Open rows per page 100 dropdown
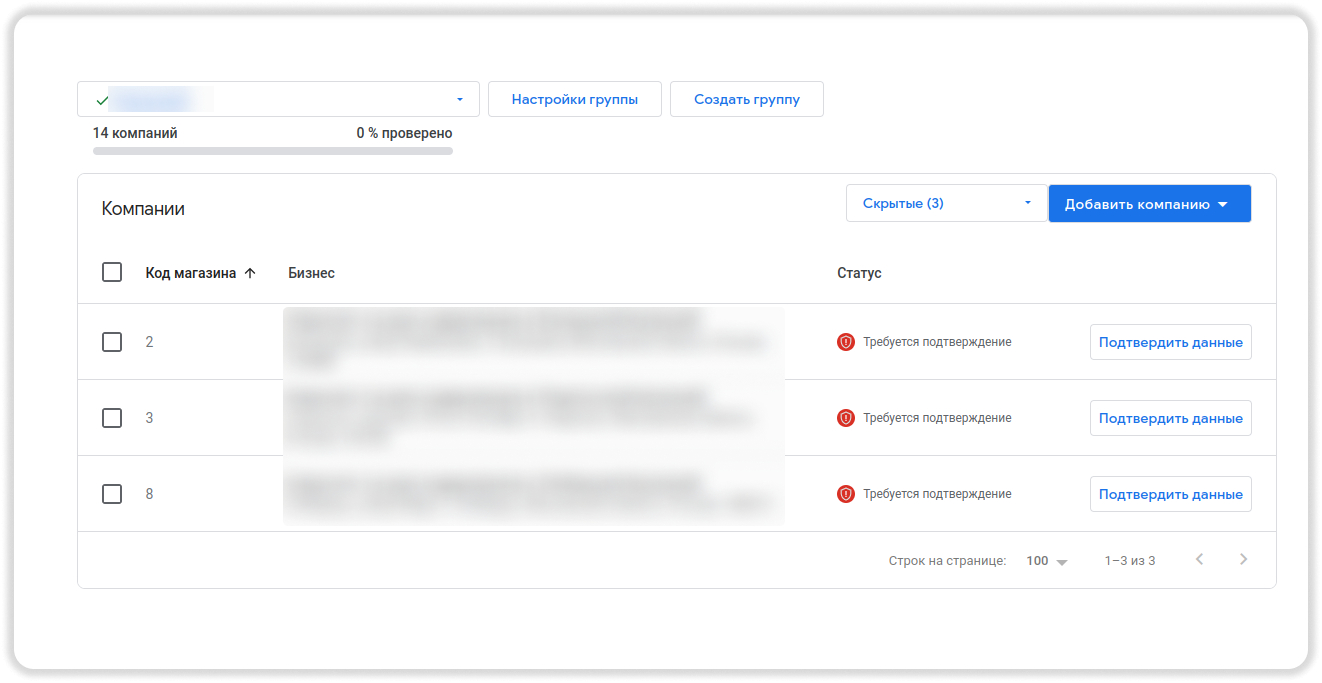 pos(1047,561)
